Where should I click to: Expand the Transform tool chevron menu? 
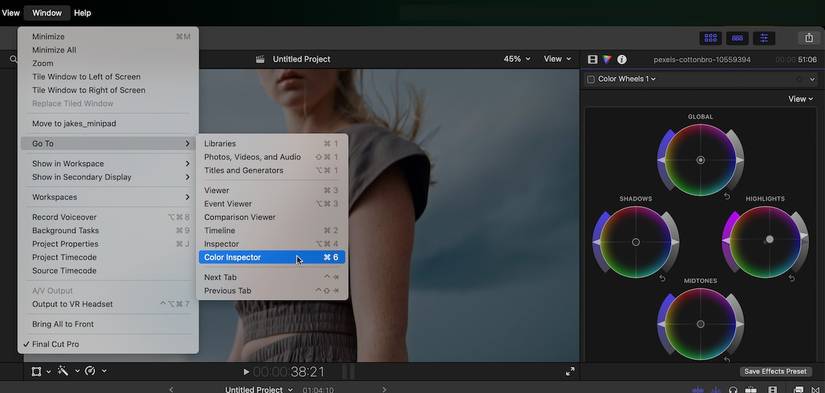48,371
